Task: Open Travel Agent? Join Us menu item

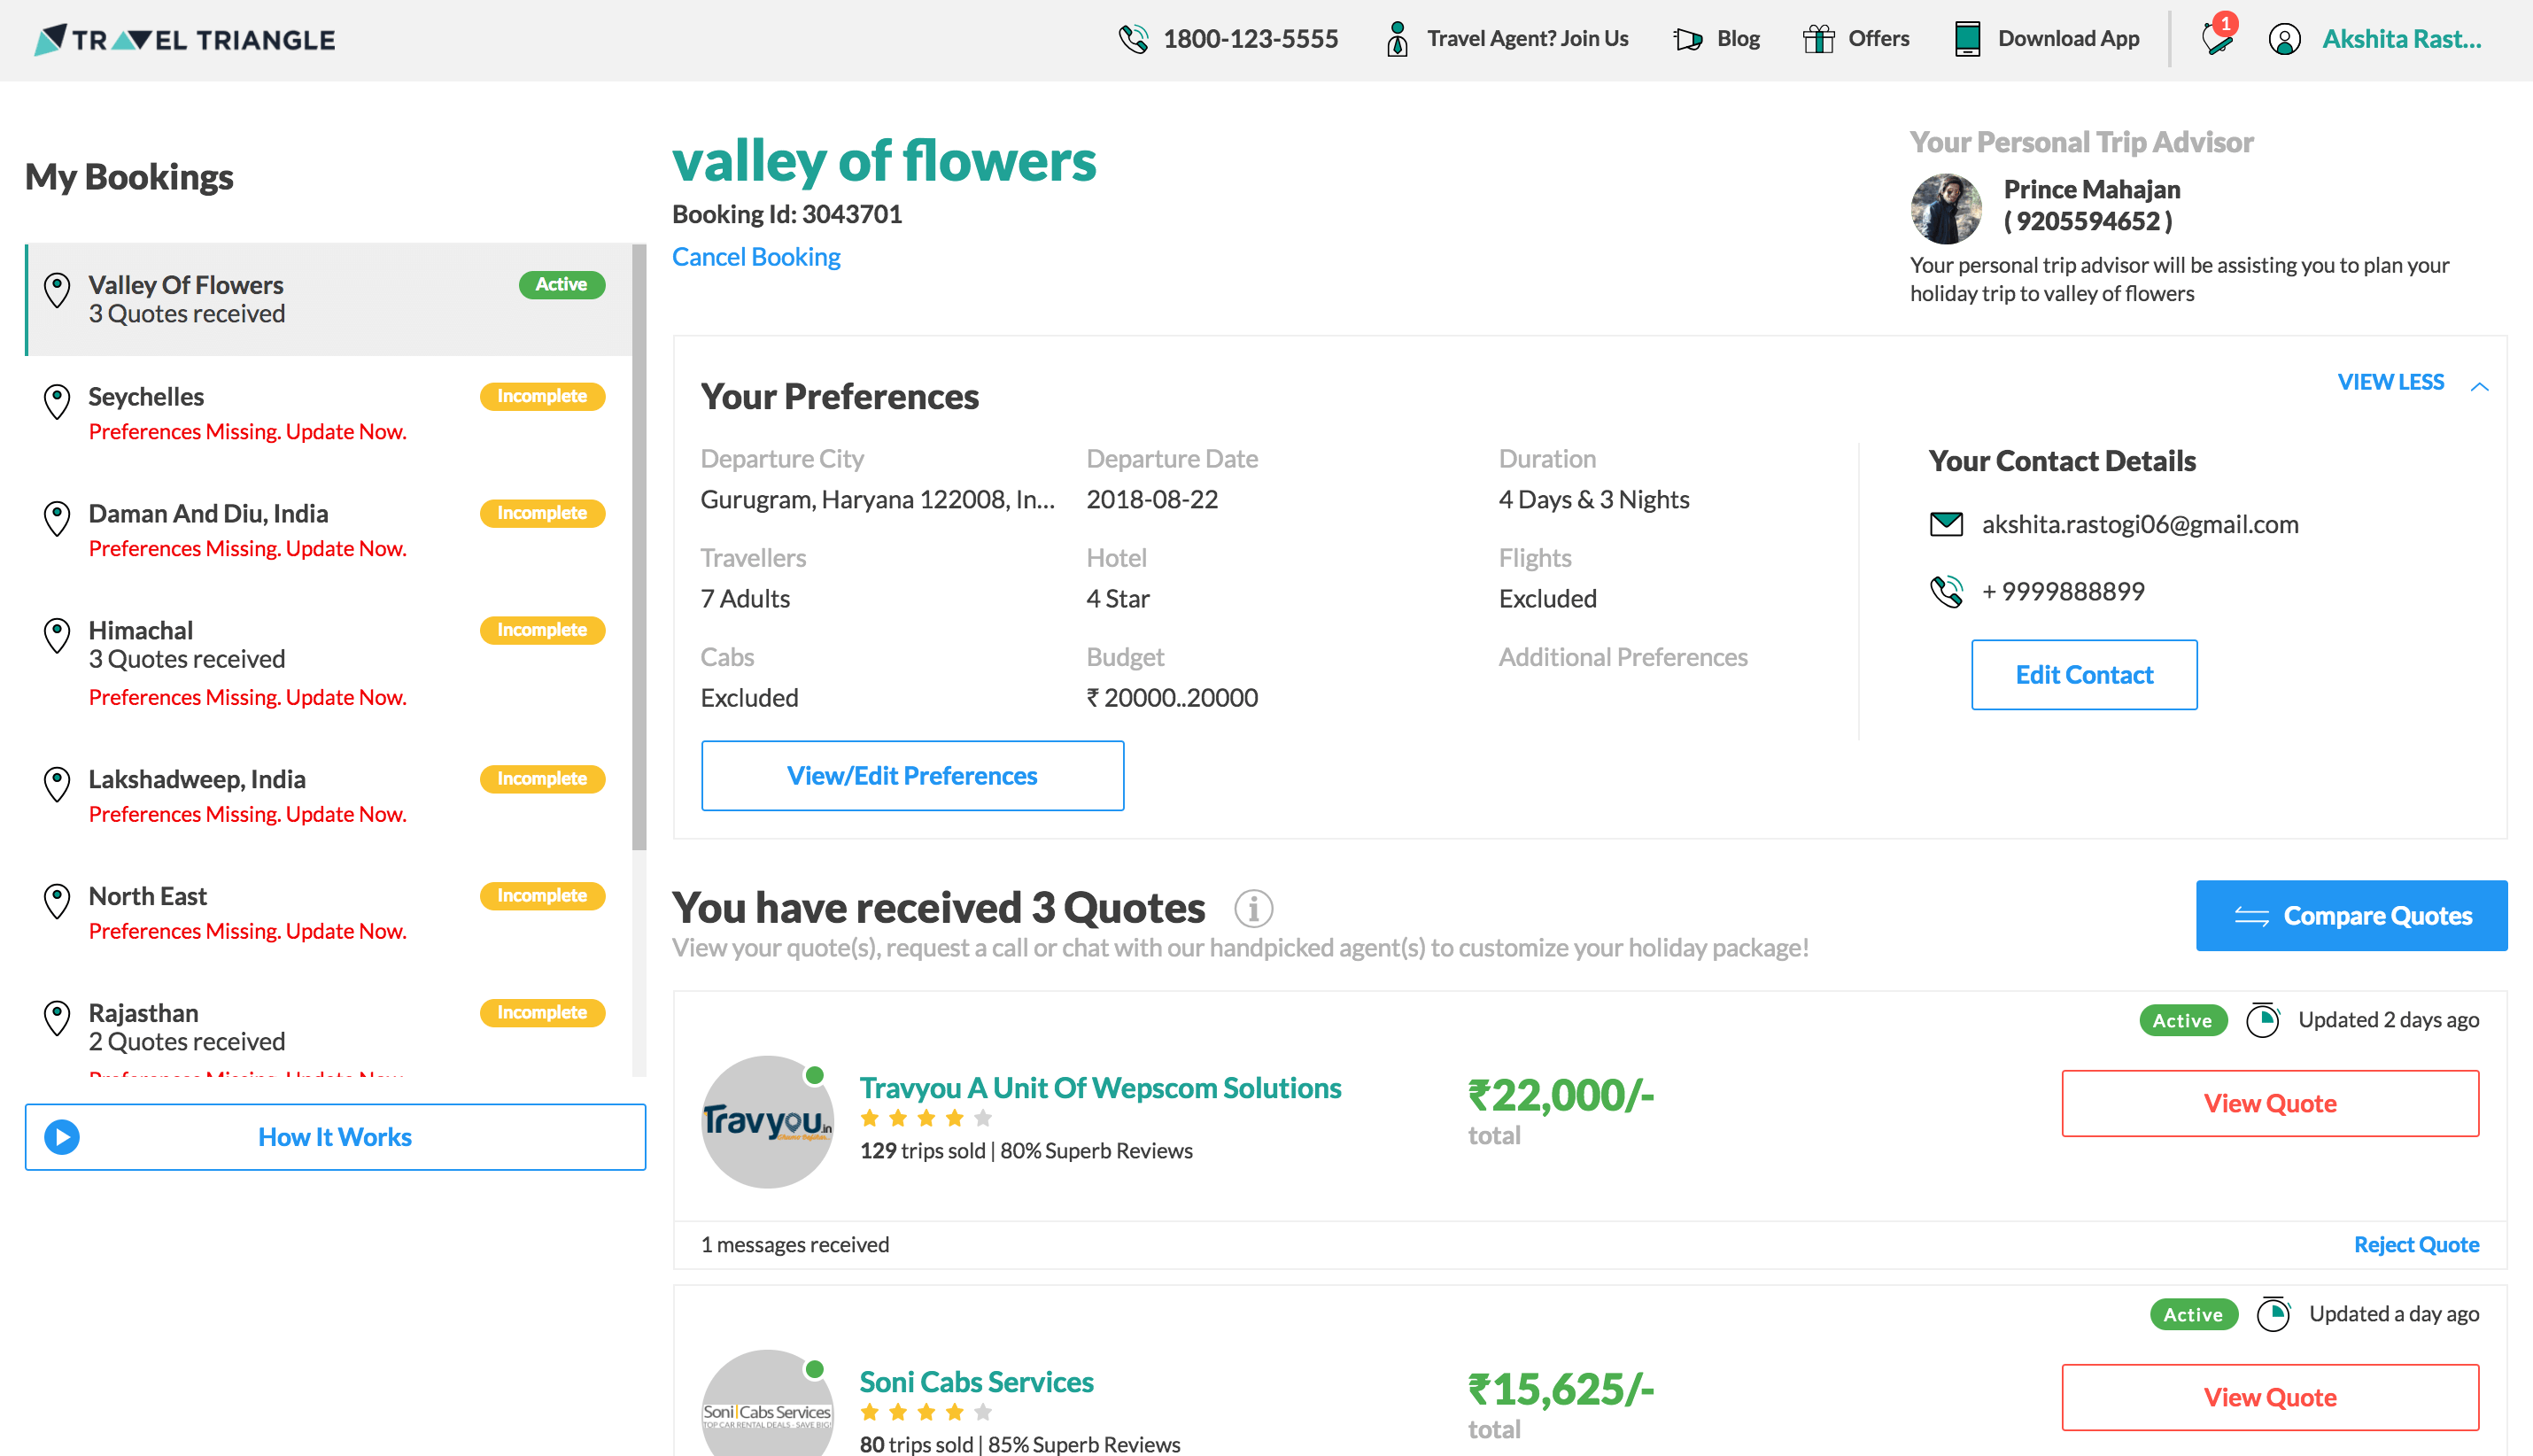Action: [1527, 39]
